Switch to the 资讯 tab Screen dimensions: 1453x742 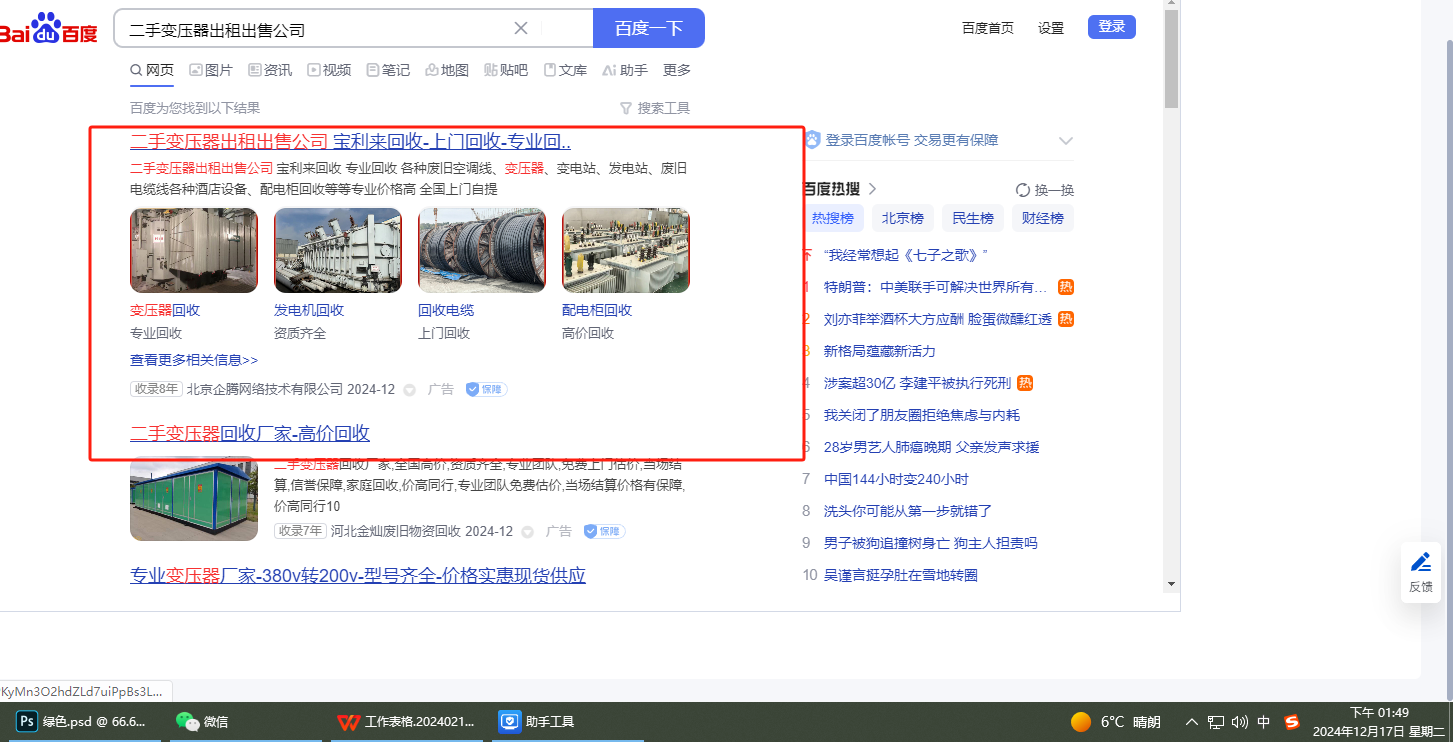(270, 70)
